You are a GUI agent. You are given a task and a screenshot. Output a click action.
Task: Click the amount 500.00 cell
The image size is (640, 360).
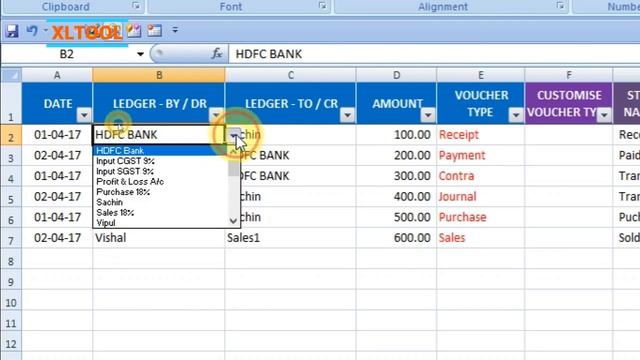[x=396, y=217]
